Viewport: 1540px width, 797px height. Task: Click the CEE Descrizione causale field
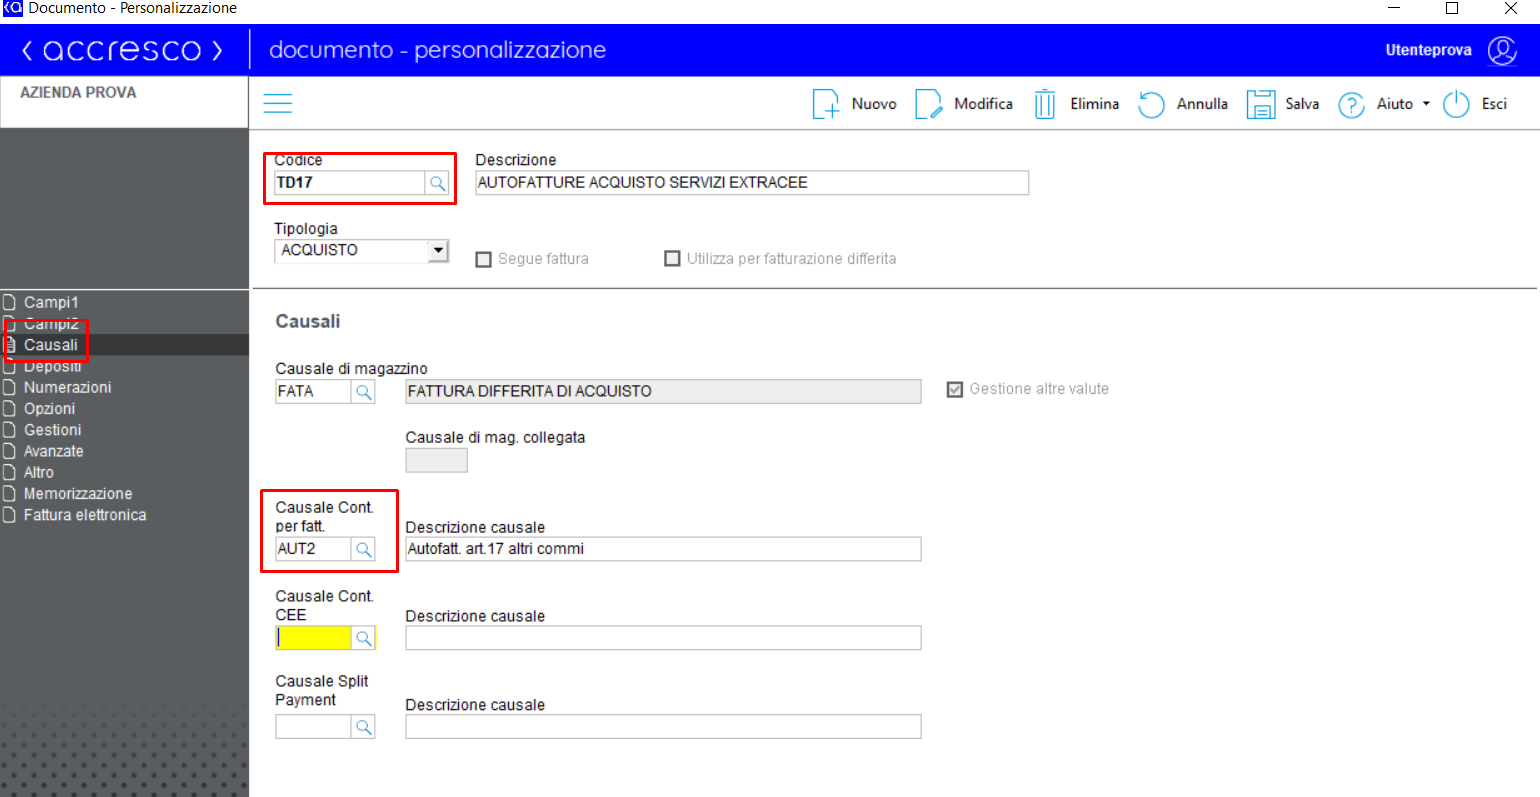[663, 638]
